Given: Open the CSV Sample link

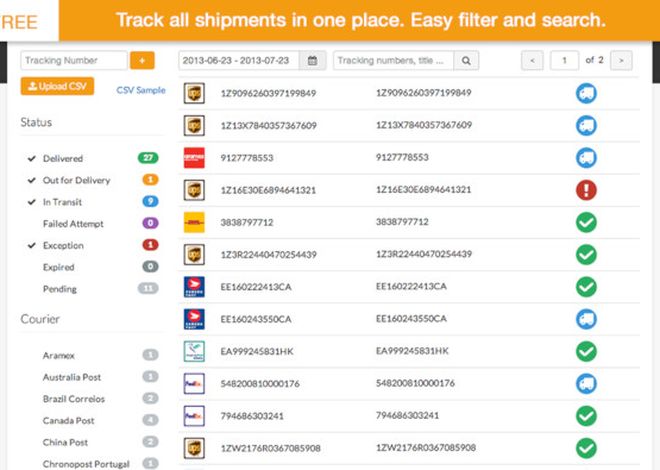Looking at the screenshot, I should 141,90.
